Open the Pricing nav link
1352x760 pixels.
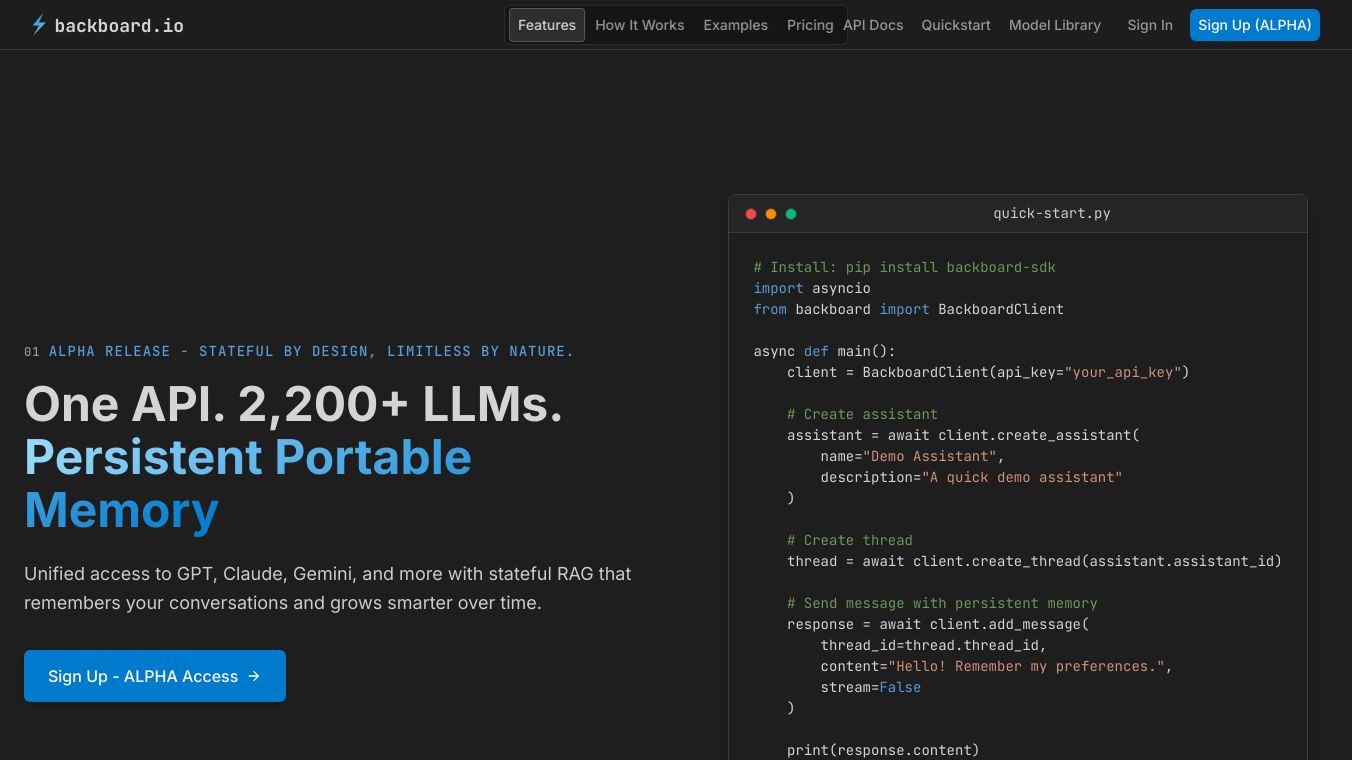pos(809,25)
